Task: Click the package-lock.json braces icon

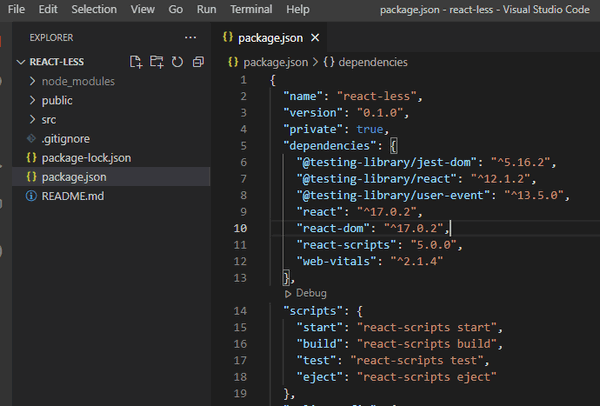Action: point(31,158)
